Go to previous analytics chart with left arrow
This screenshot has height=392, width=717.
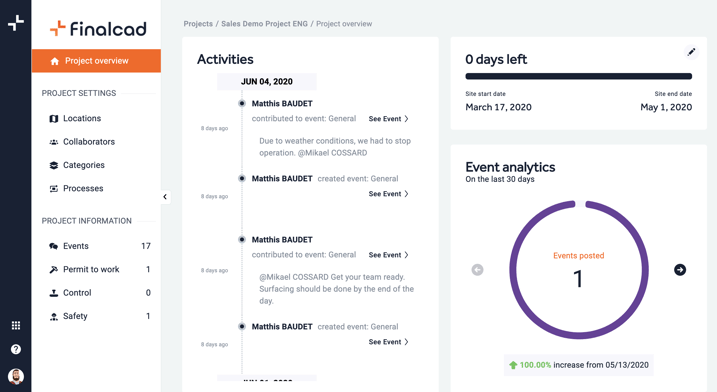(477, 270)
